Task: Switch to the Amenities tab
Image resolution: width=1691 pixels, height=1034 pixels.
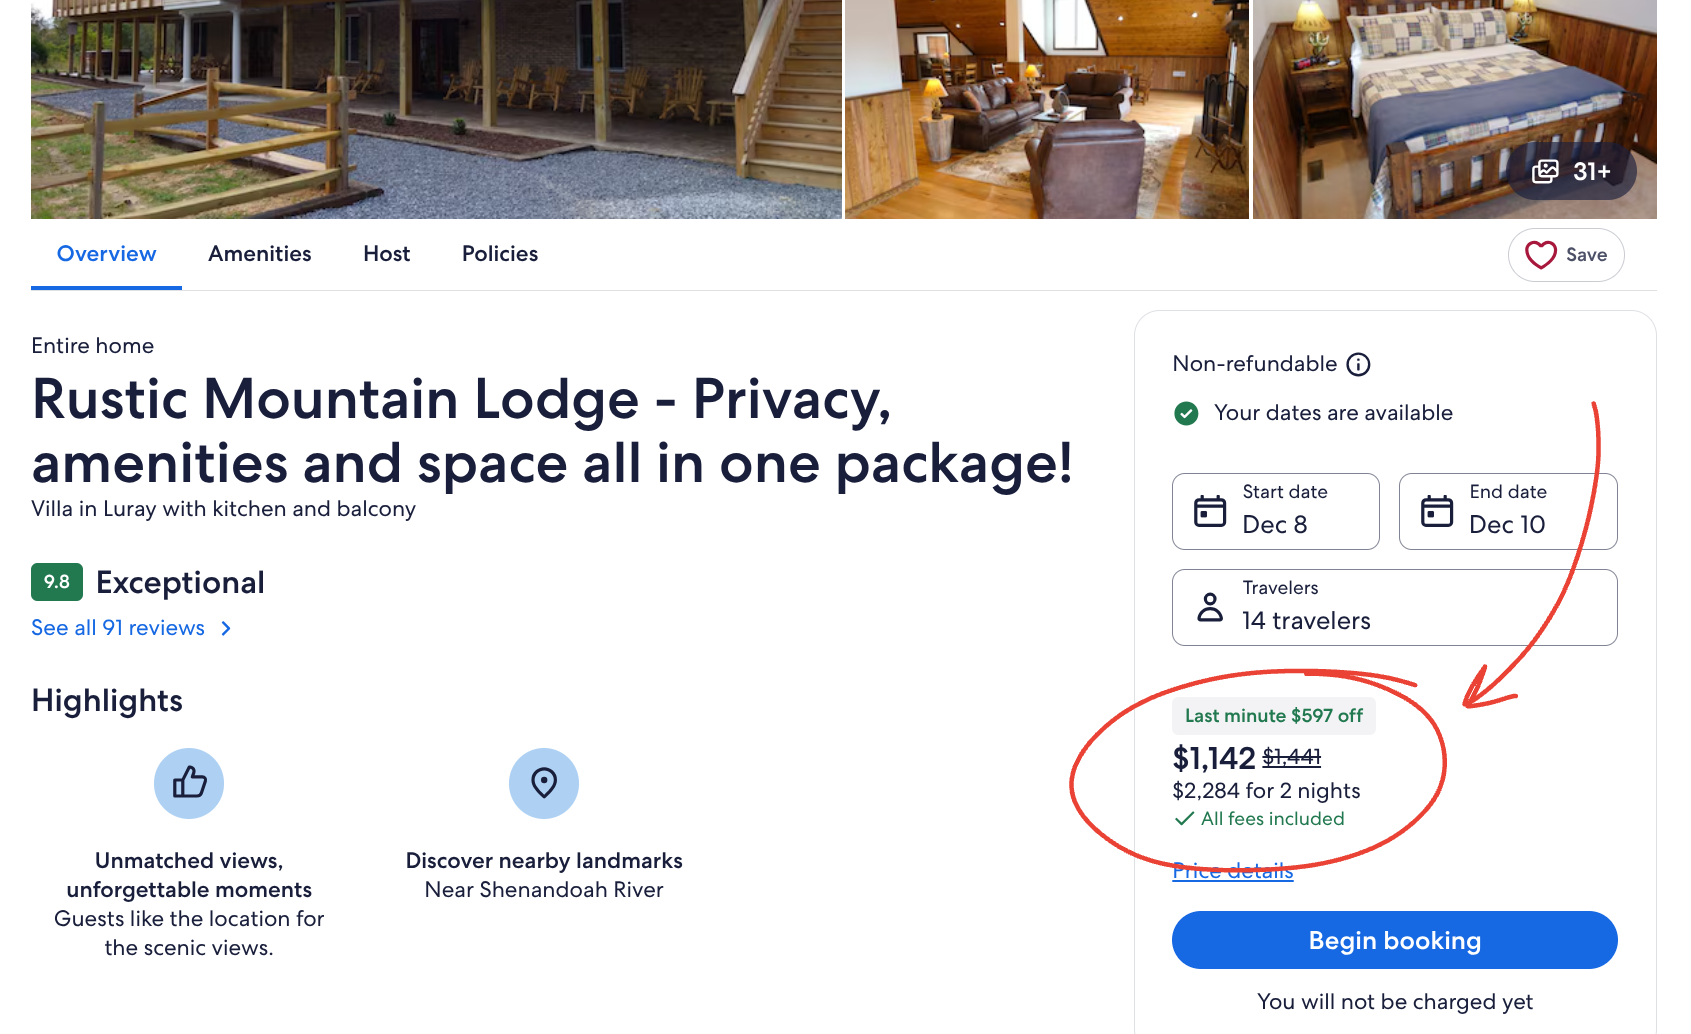Action: tap(259, 254)
